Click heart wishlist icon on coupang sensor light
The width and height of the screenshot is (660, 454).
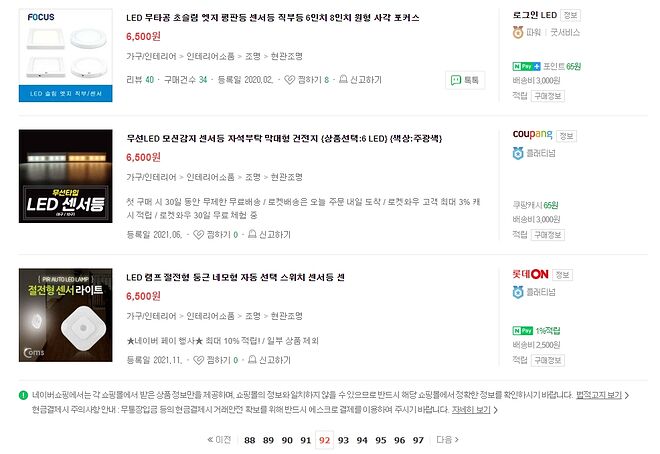[x=198, y=234]
